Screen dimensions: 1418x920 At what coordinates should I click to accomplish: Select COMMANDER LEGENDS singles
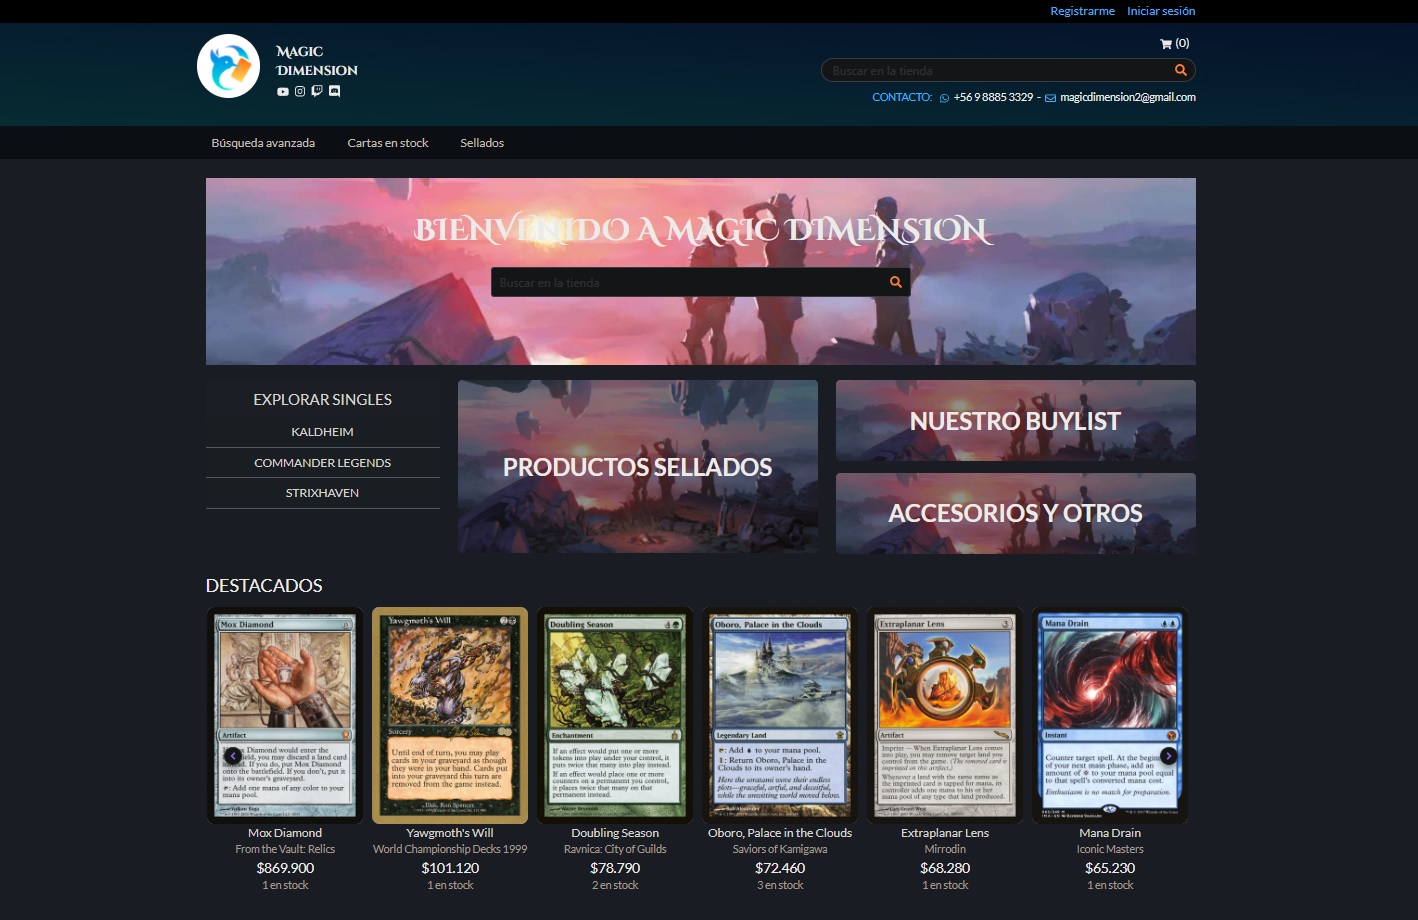click(322, 463)
